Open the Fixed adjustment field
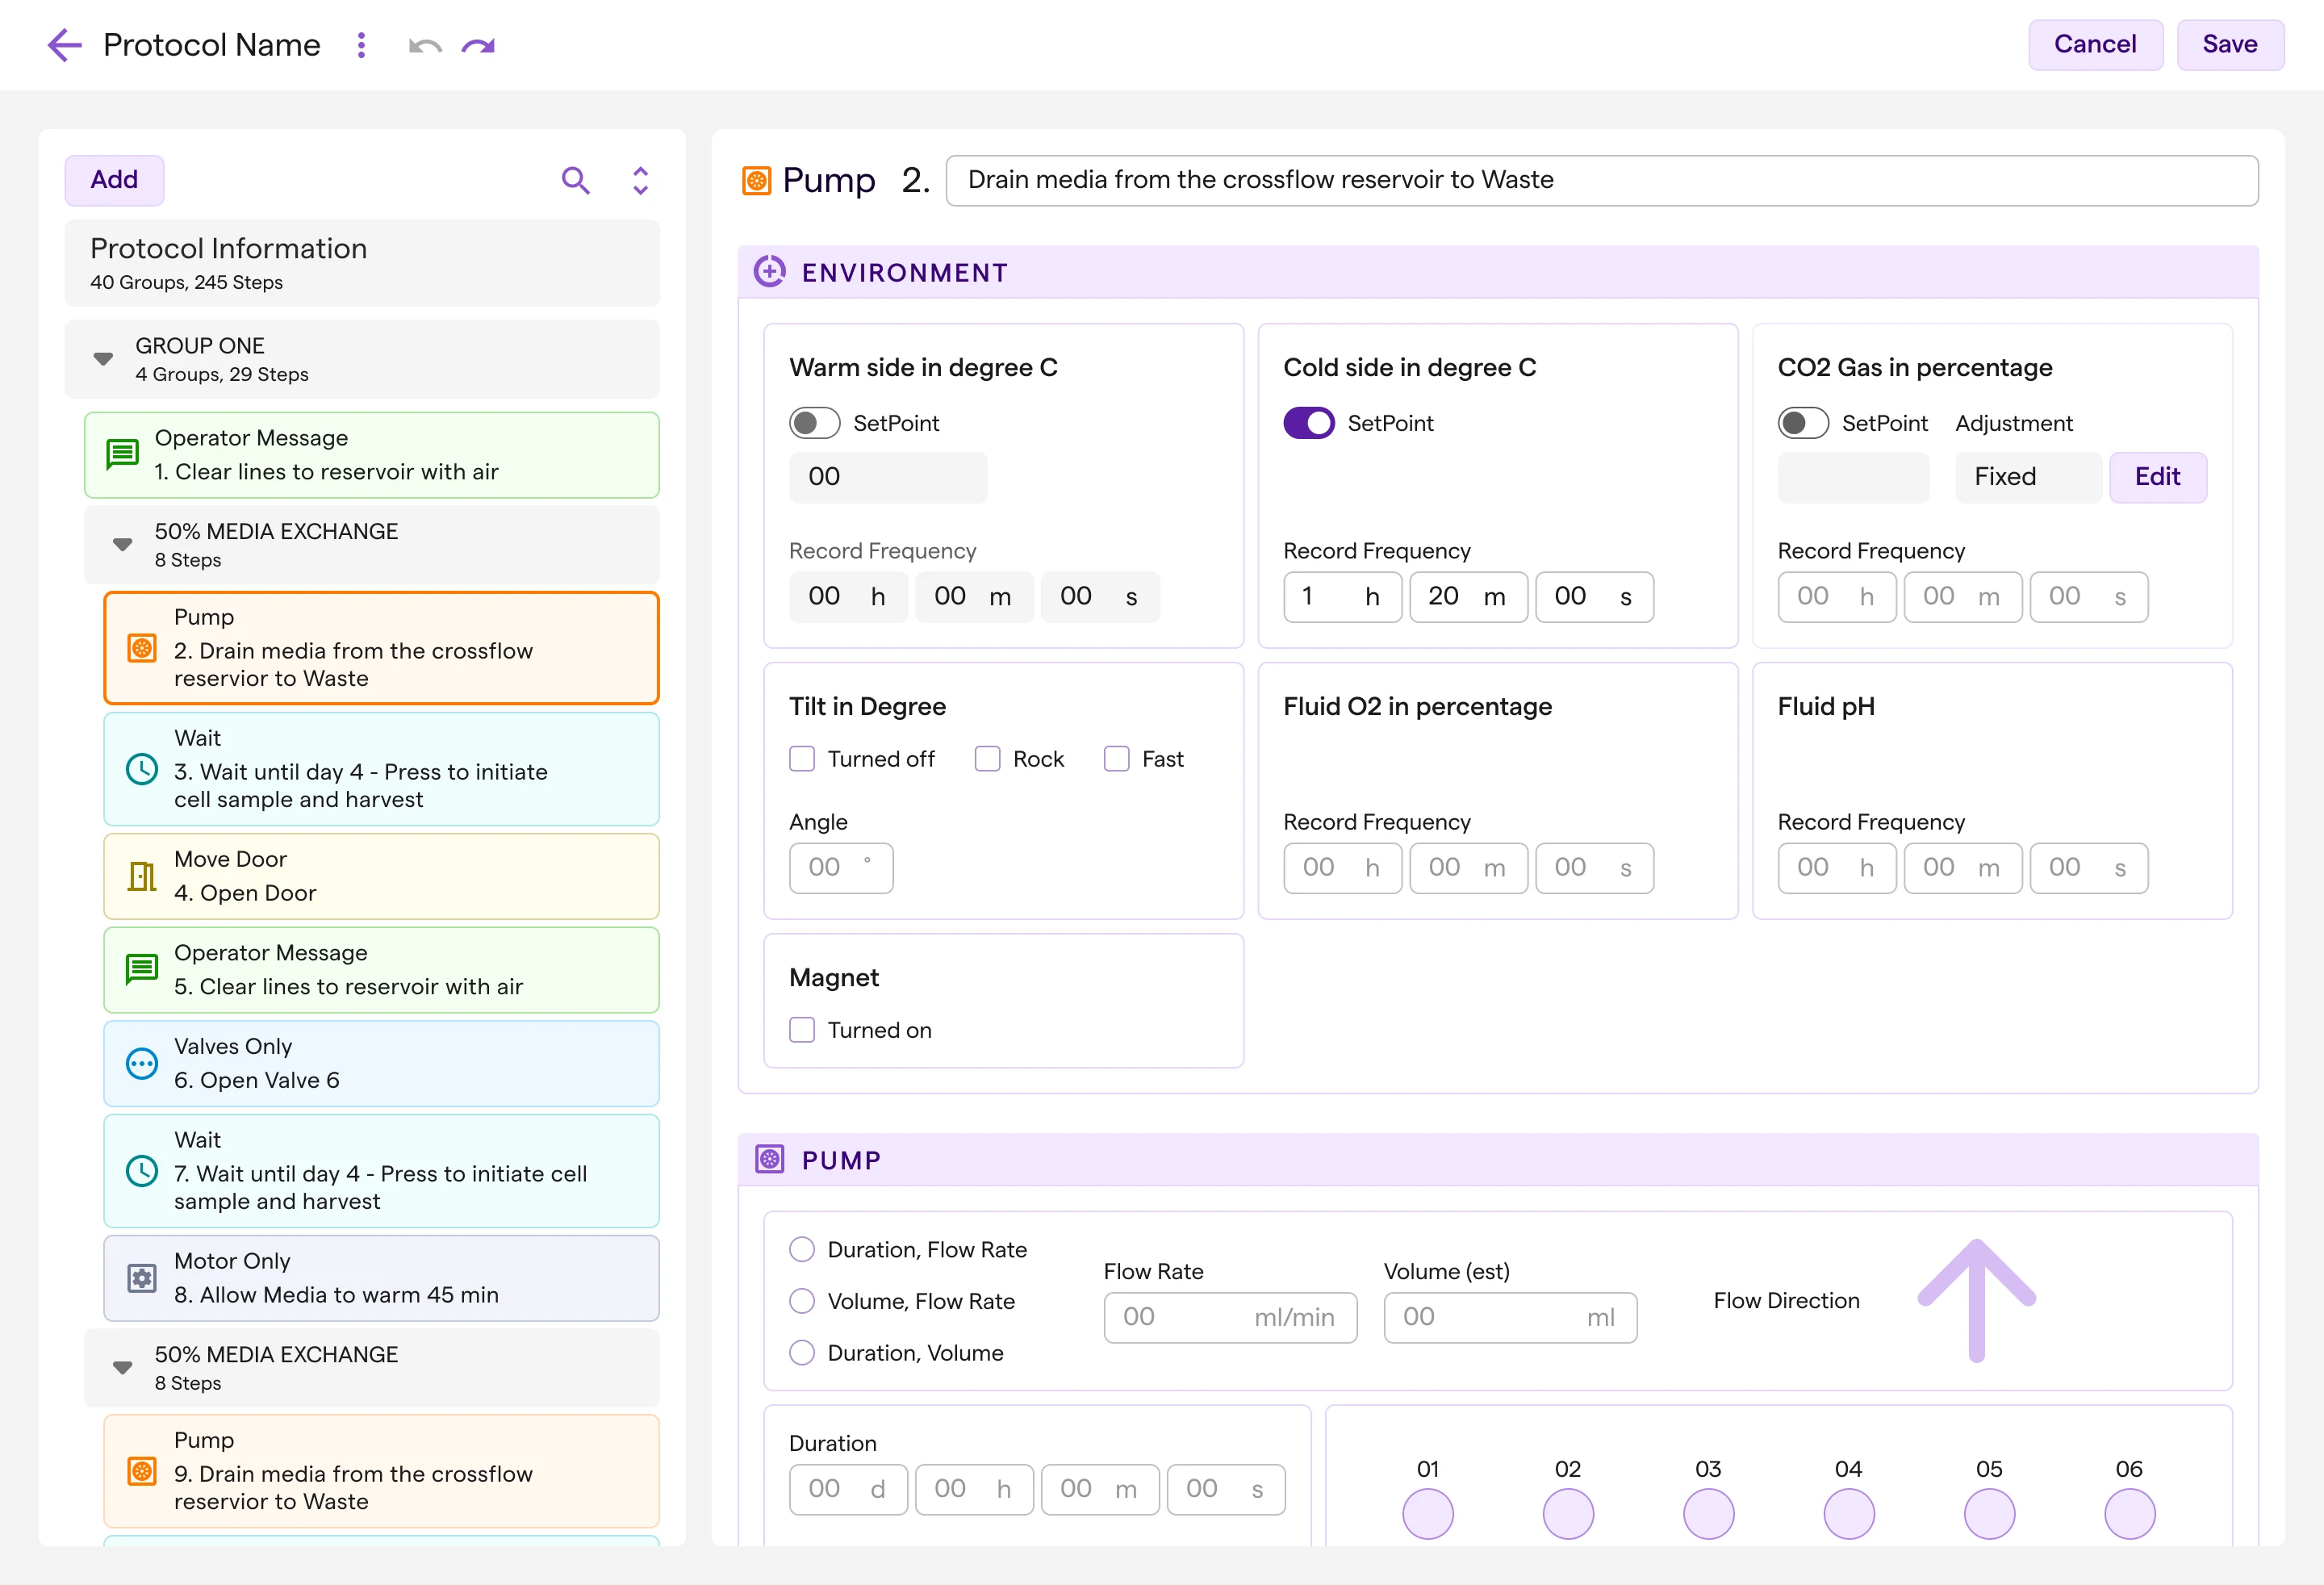 [2028, 477]
